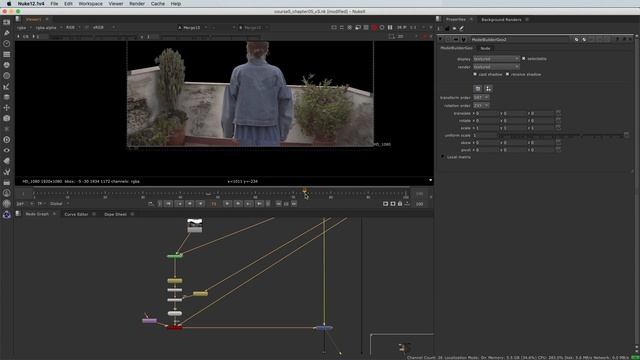The image size is (640, 360).
Task: Open the Cache menu
Action: pyautogui.click(x=158, y=4)
